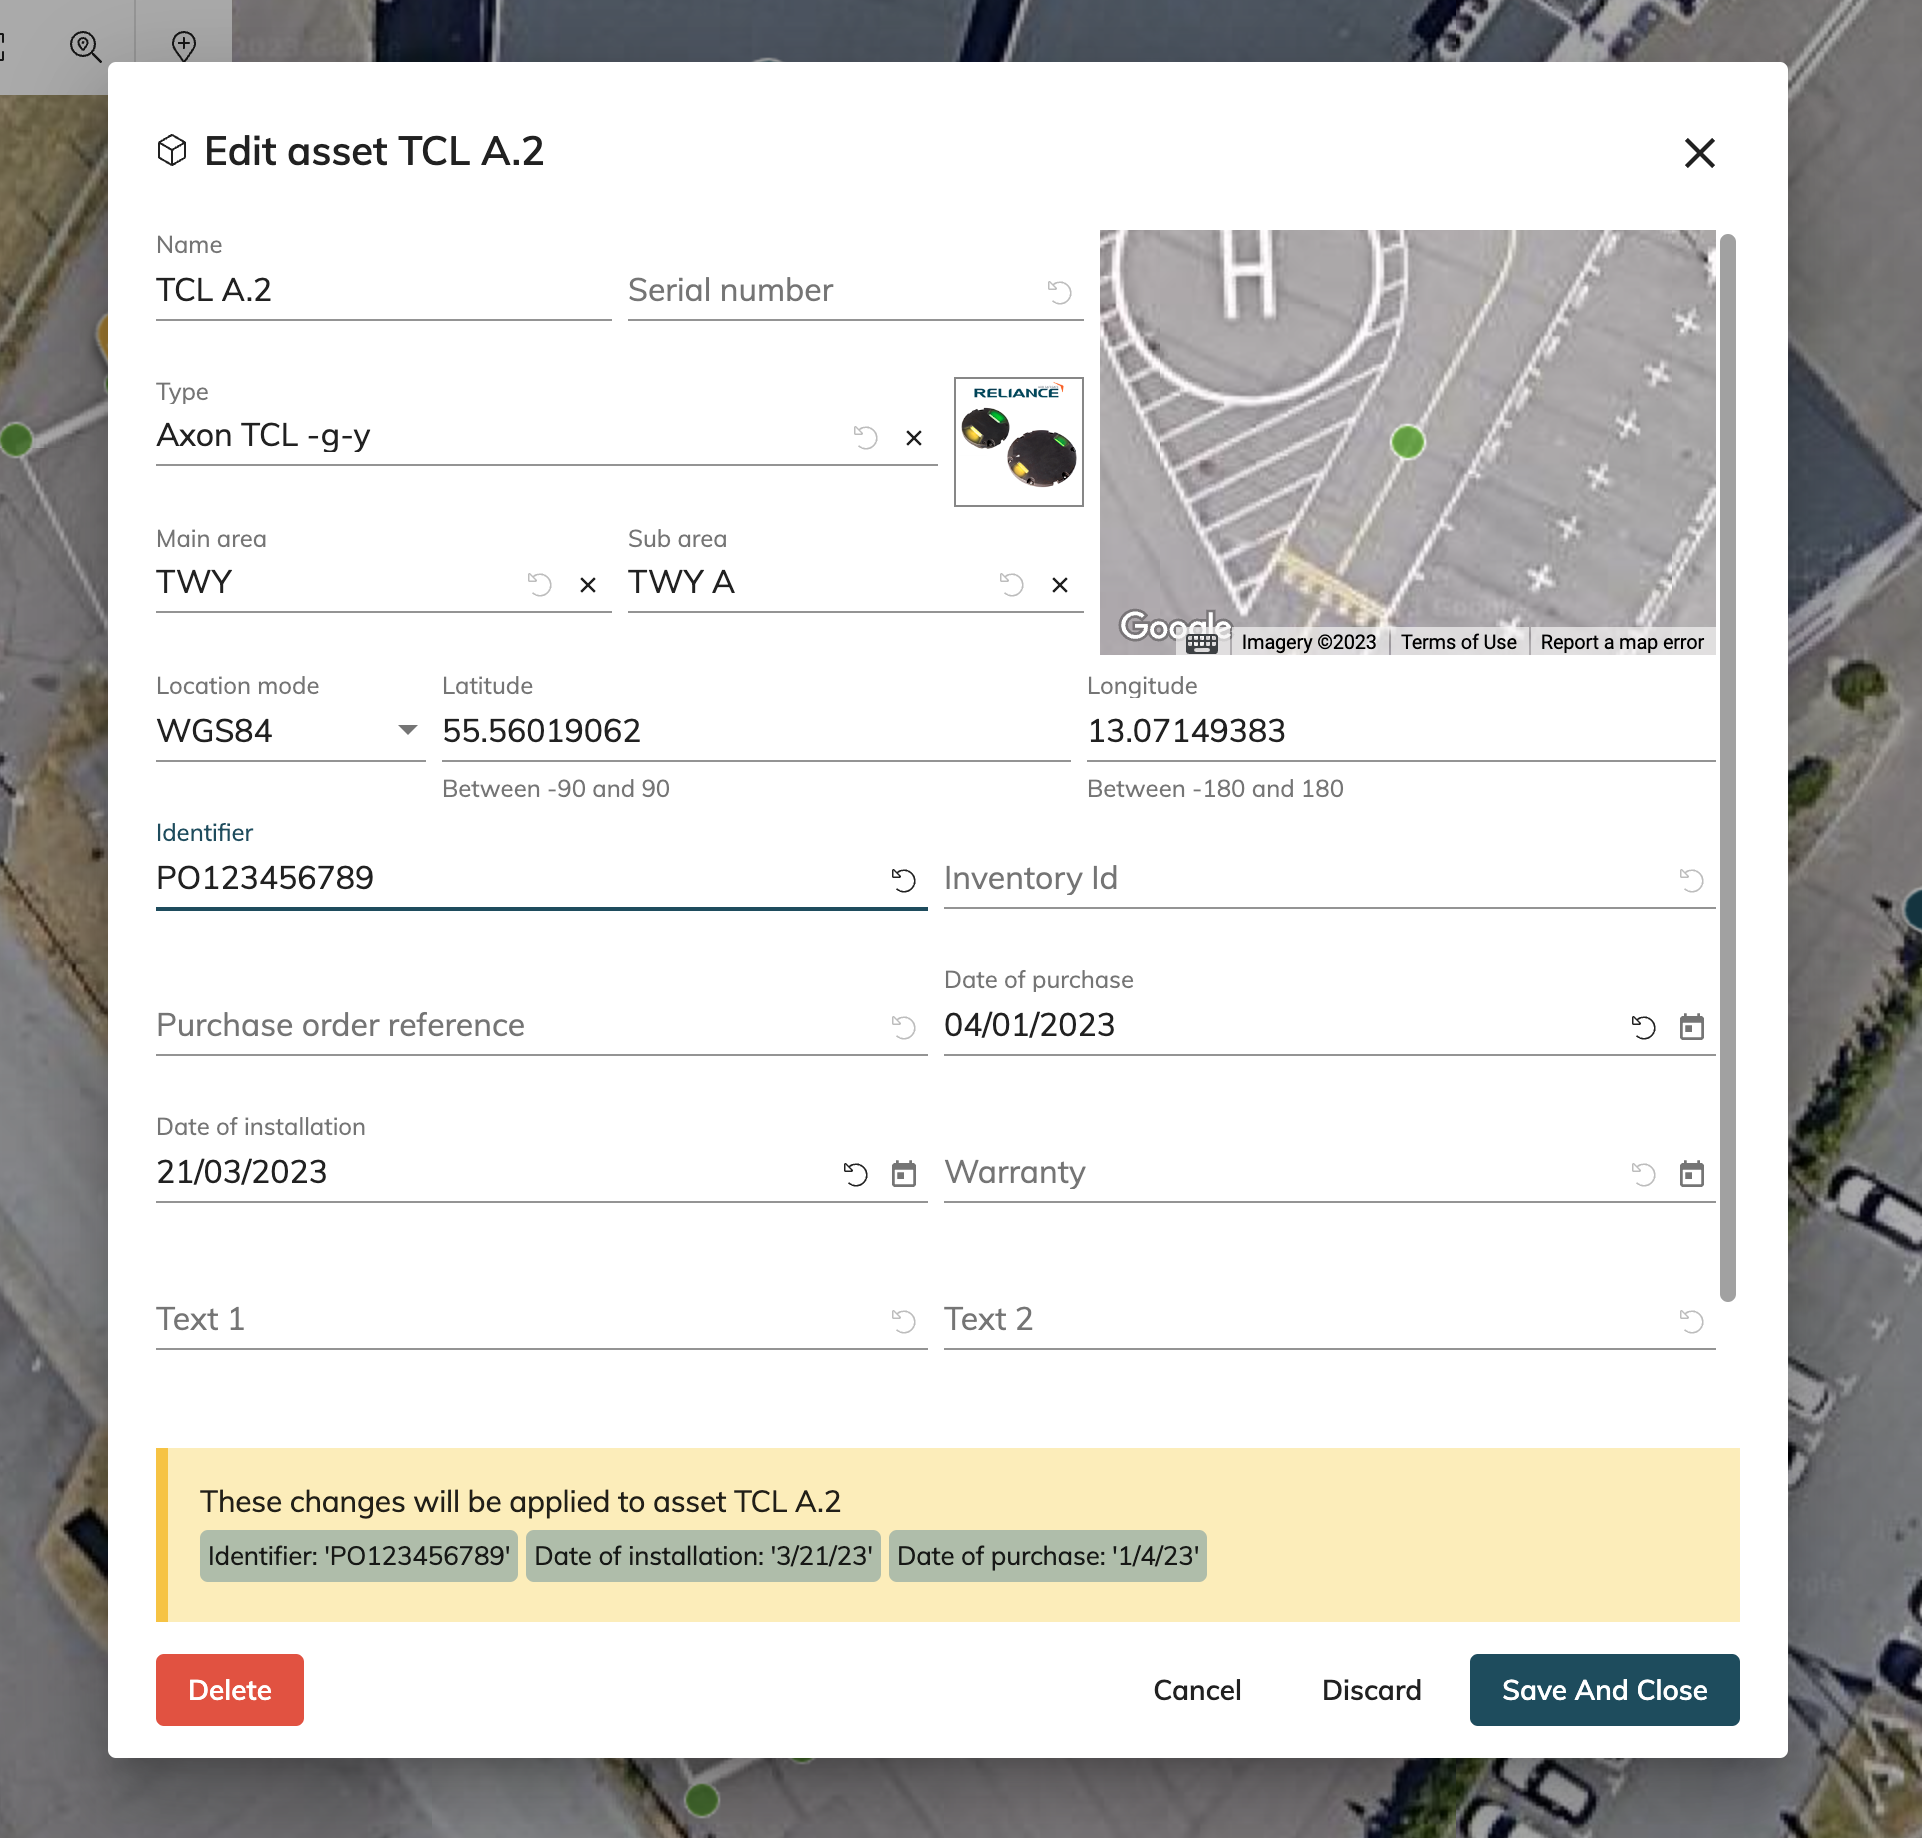Expand the Location mode WGS84 dropdown
This screenshot has height=1838, width=1922.
pyautogui.click(x=407, y=730)
